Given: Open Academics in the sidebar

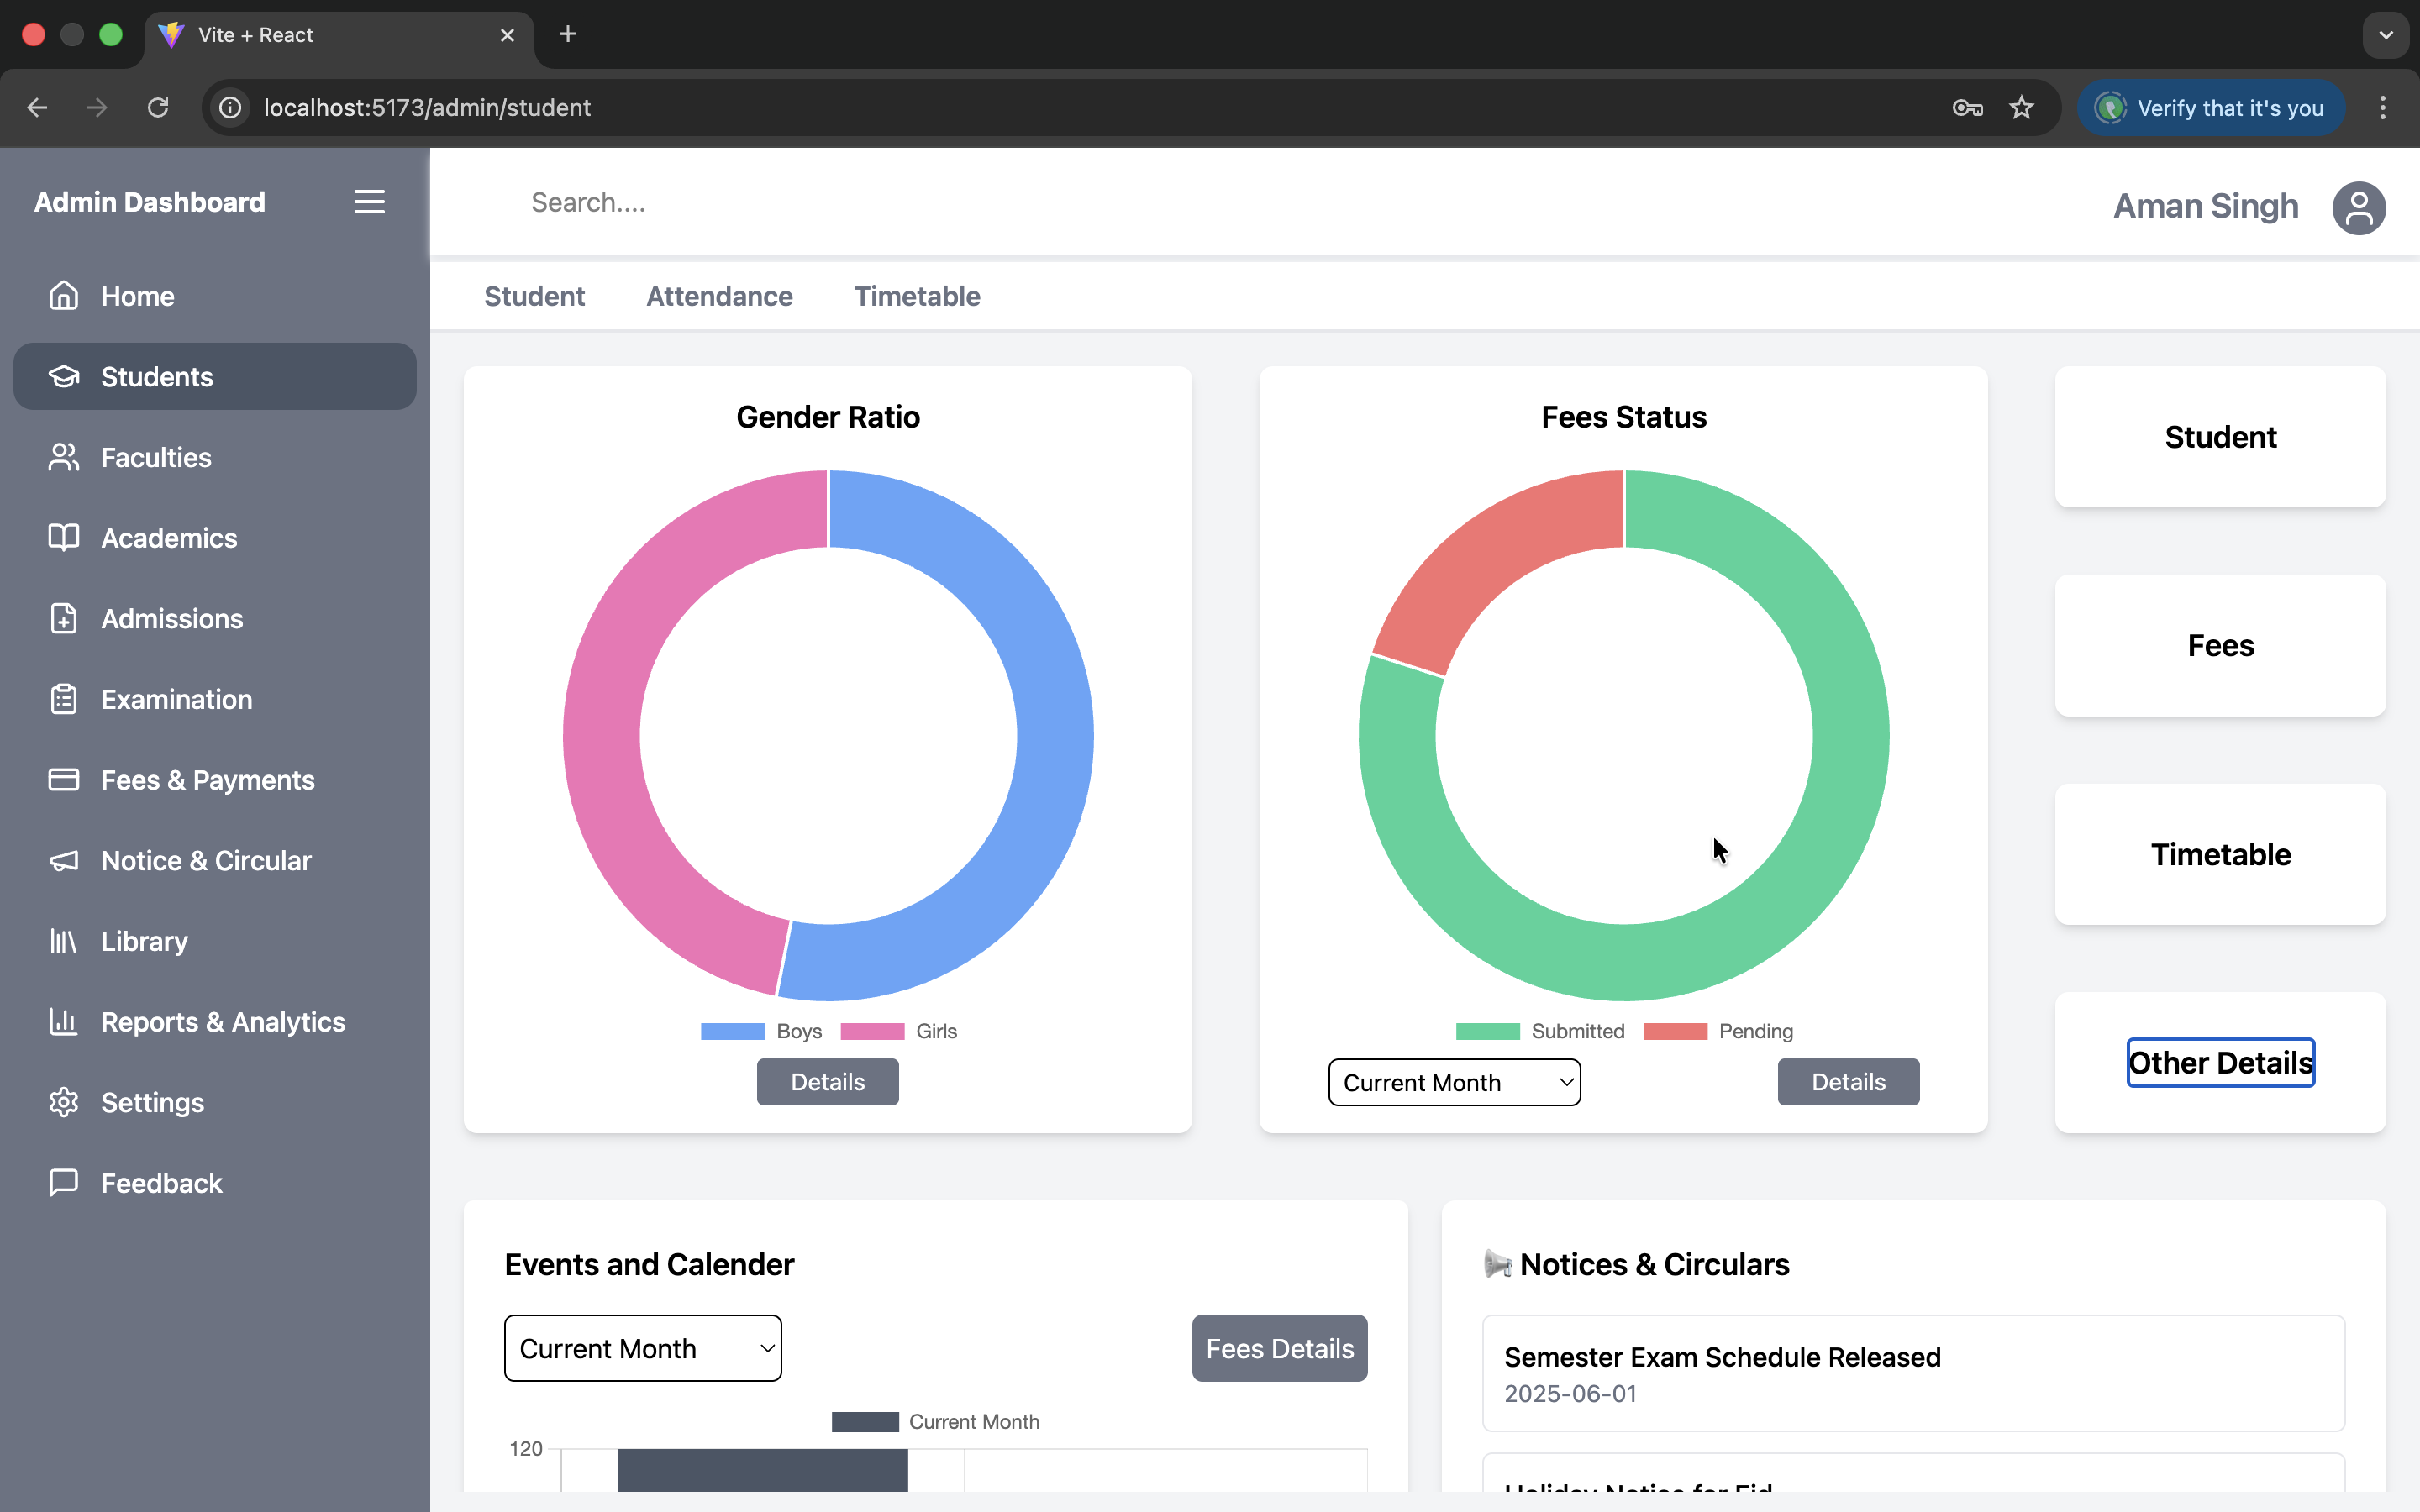Looking at the screenshot, I should 215,538.
